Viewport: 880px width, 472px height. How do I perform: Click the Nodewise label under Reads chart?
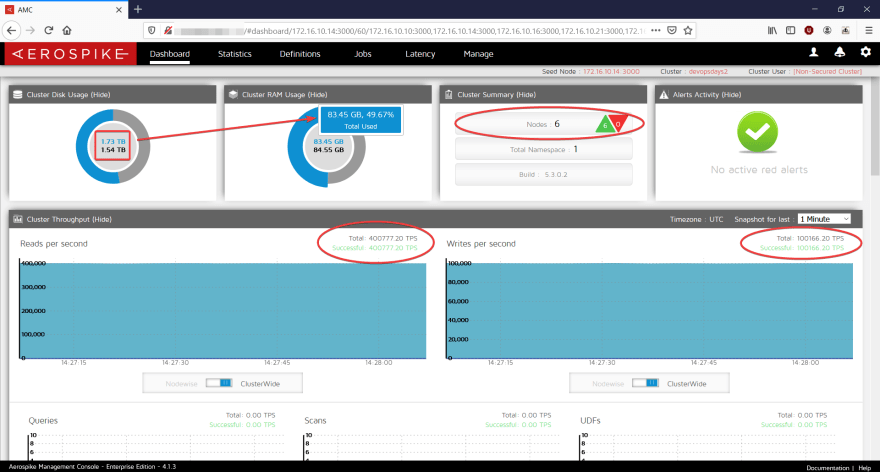tap(181, 384)
